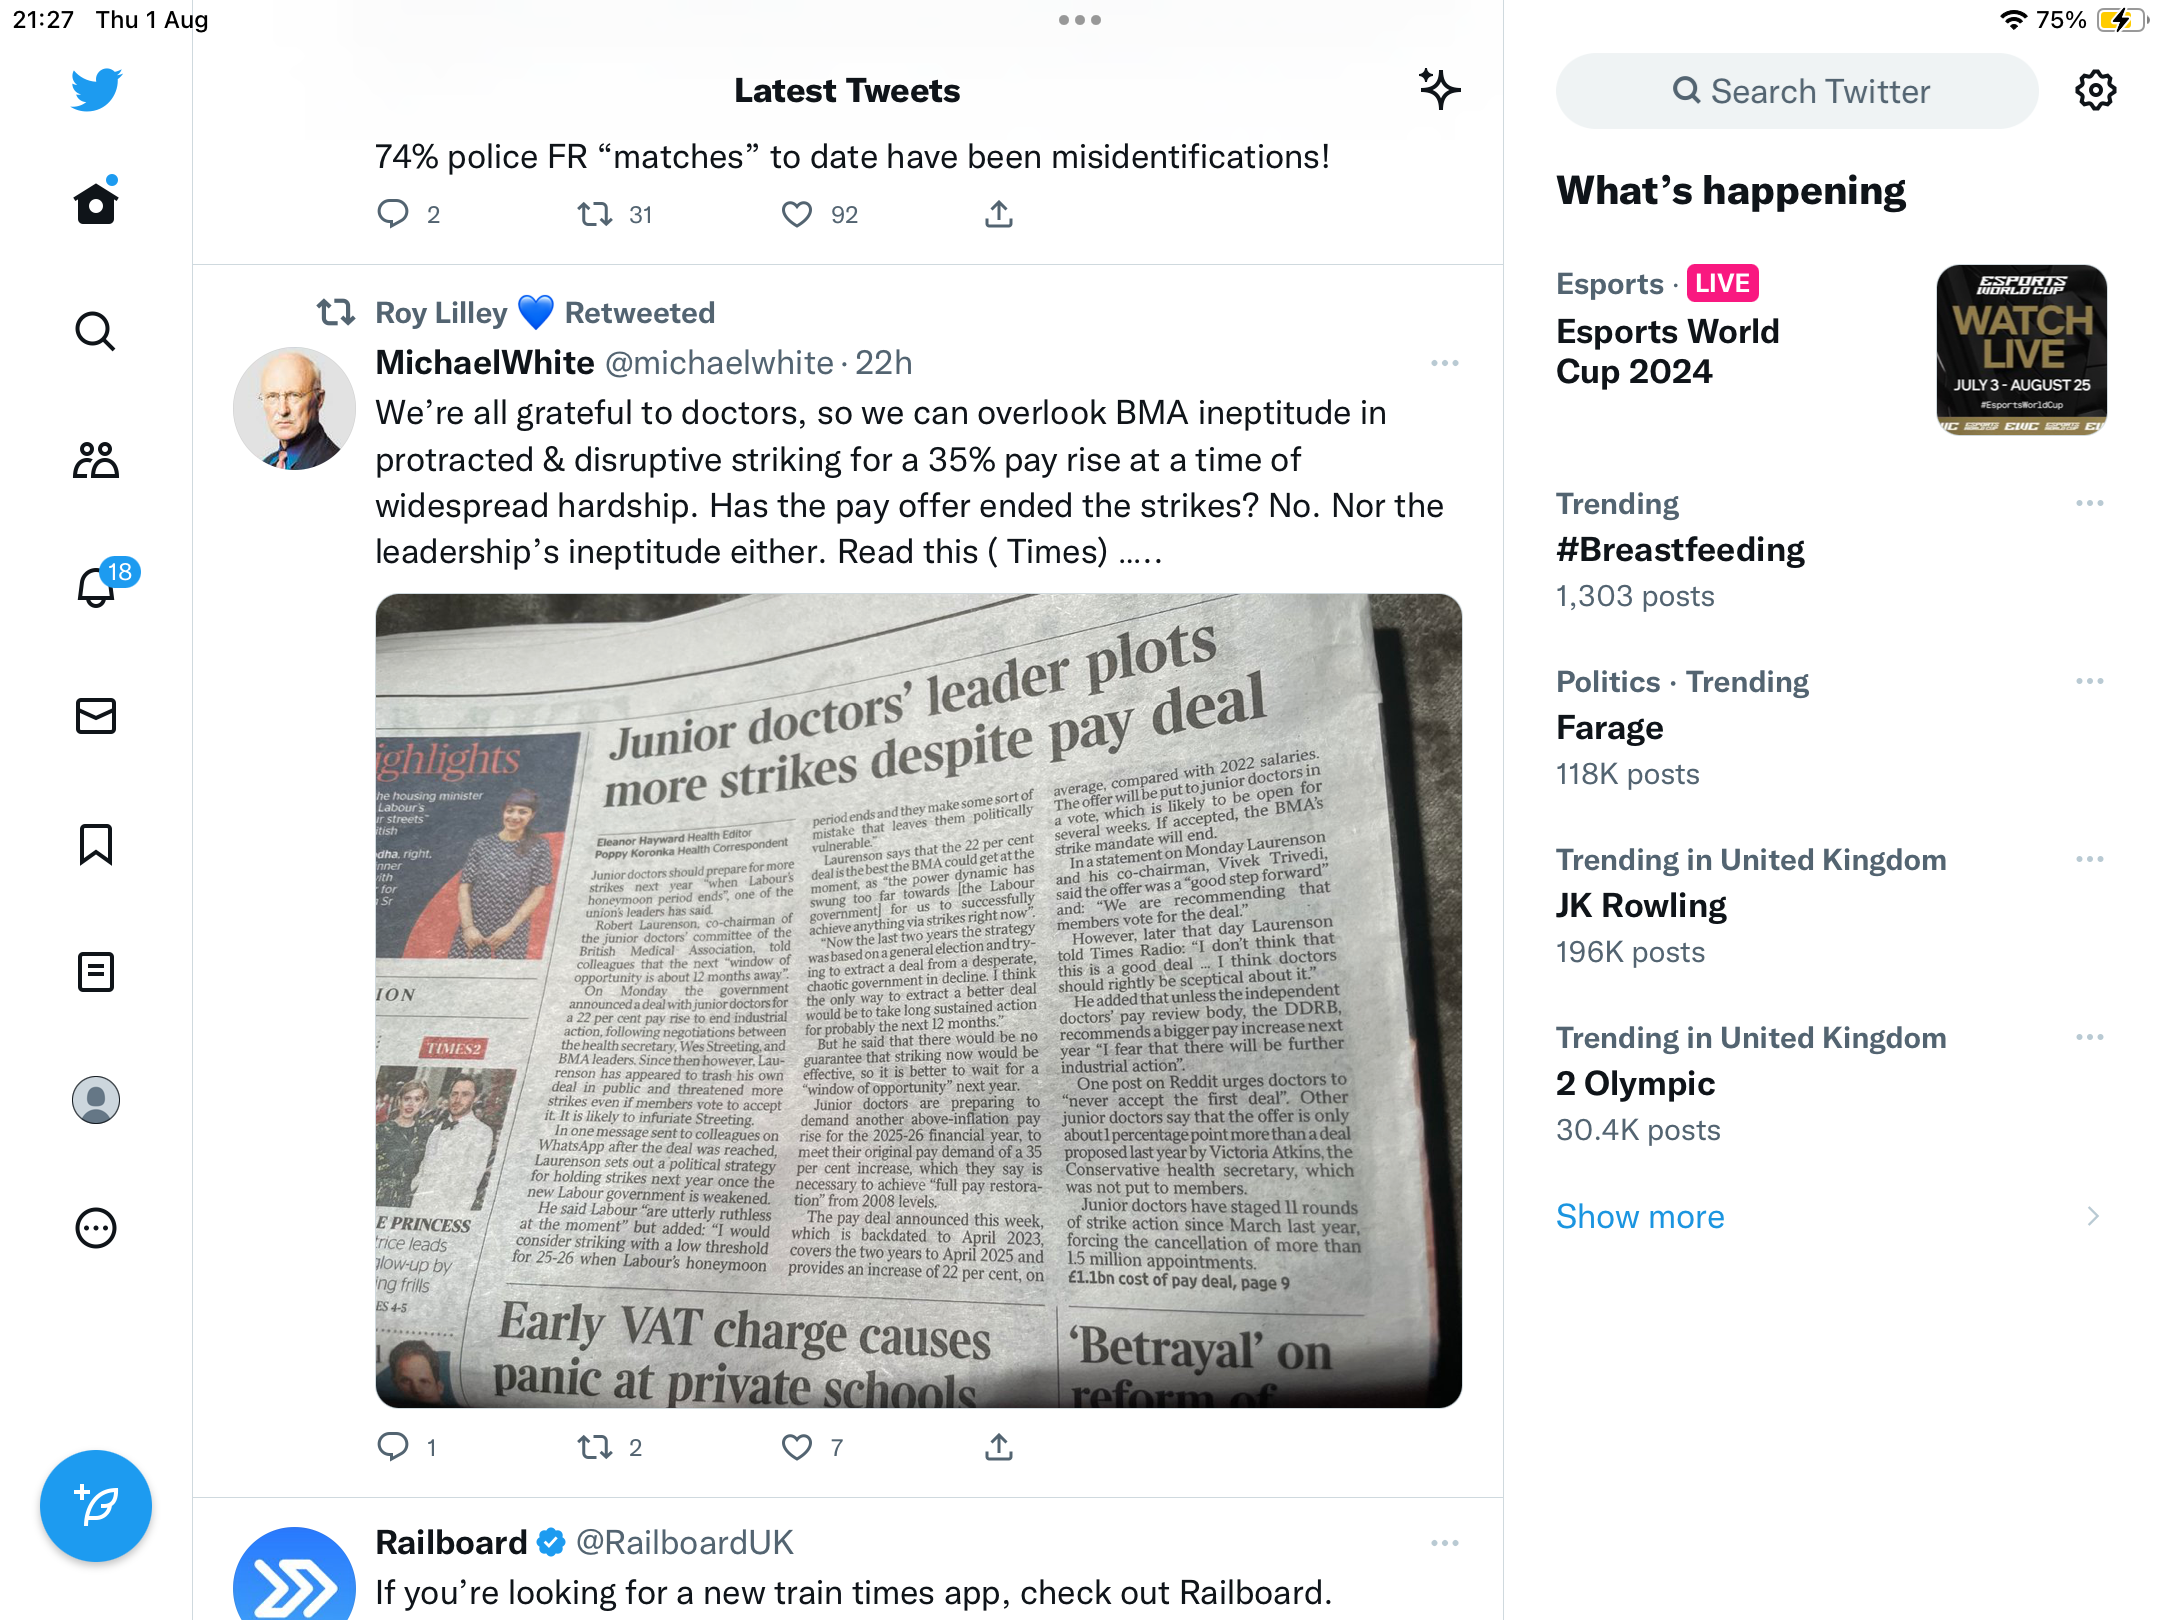Tap the compose new tweet button
Viewport: 2160px width, 1620px height.
tap(96, 1505)
